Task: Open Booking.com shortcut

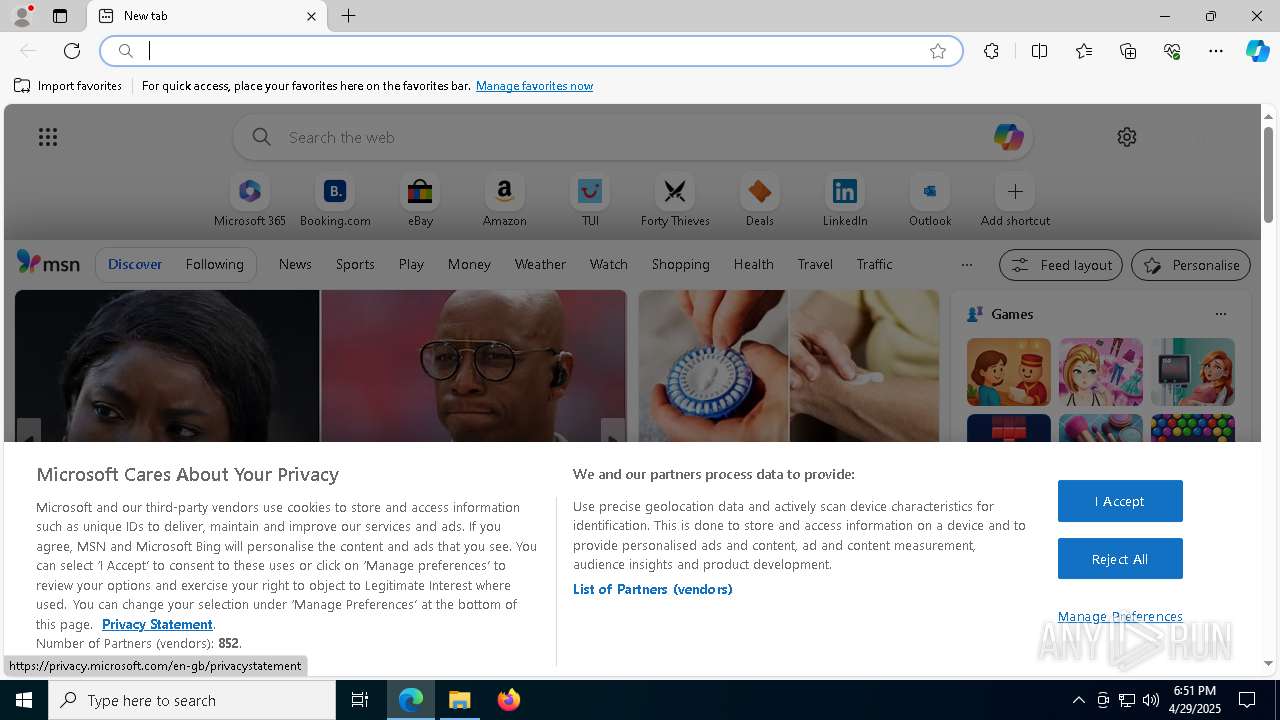Action: click(335, 201)
